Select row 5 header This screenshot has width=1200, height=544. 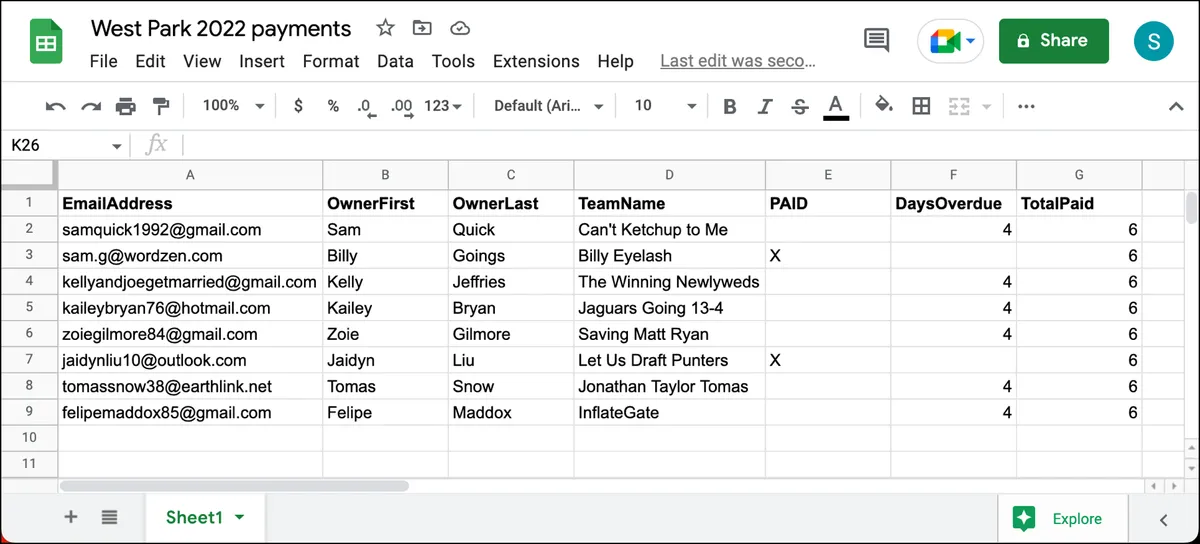[29, 308]
